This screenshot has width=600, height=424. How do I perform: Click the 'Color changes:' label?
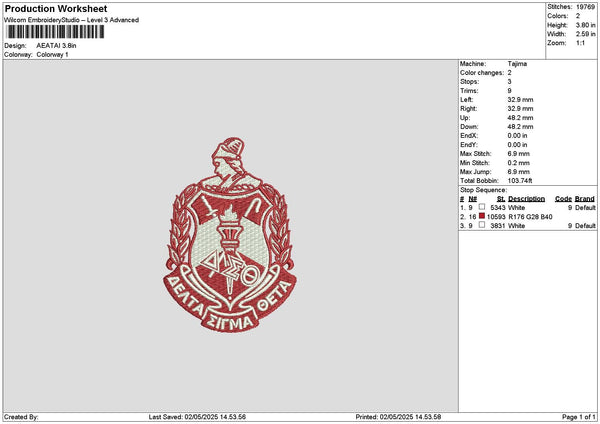click(x=482, y=73)
